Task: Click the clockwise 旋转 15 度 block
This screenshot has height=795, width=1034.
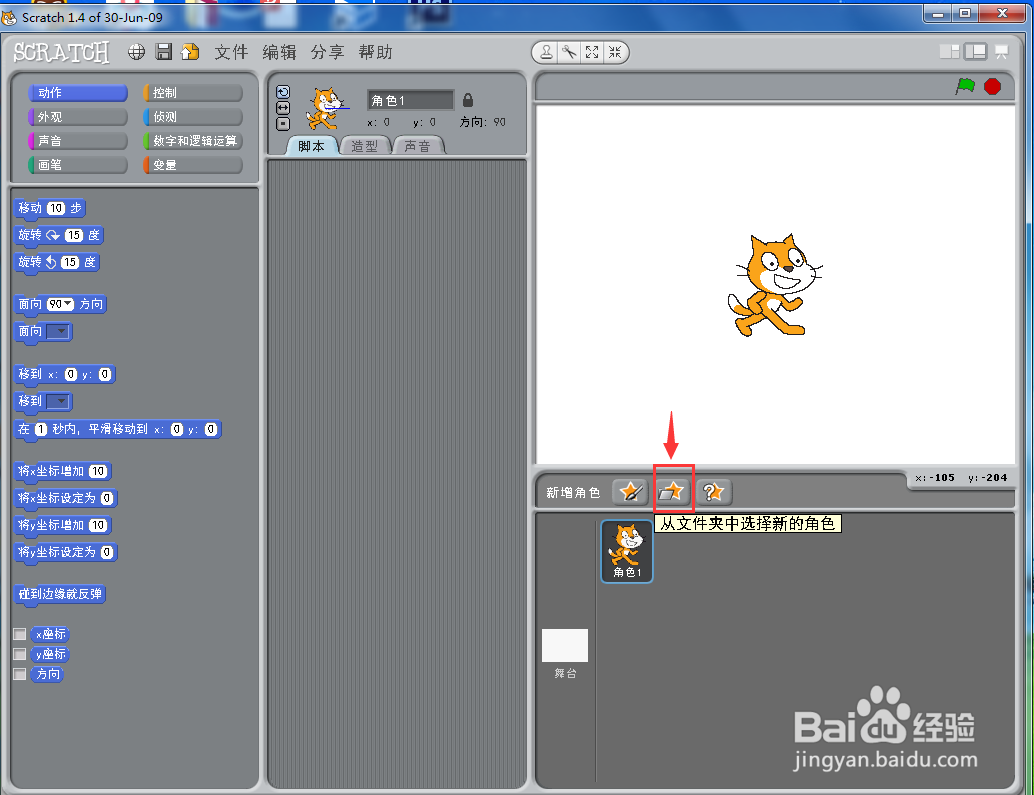Action: pos(59,235)
